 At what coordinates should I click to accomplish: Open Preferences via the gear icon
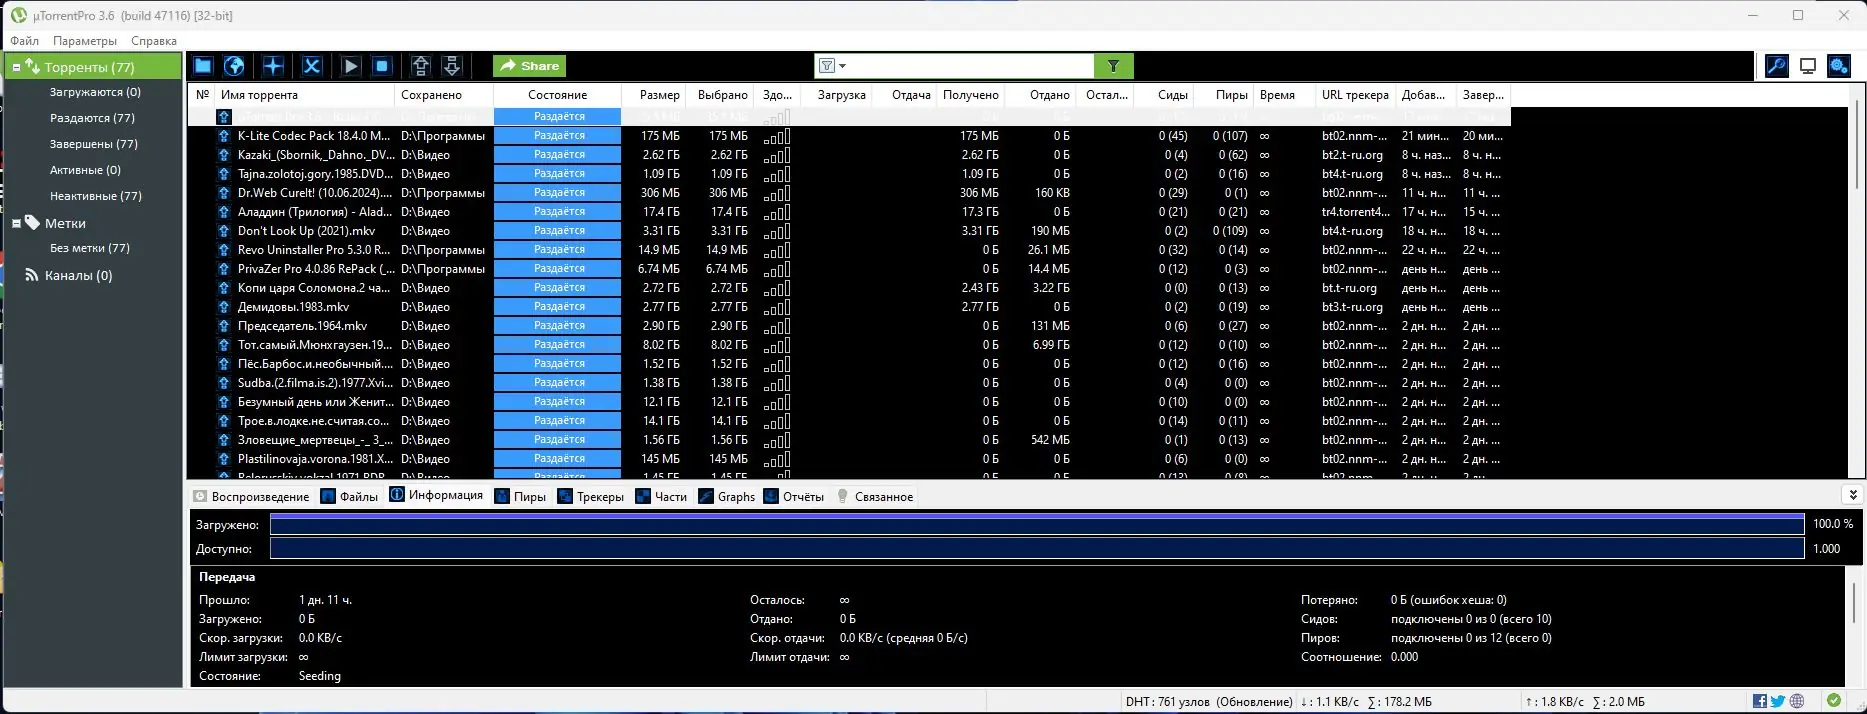pyautogui.click(x=1839, y=66)
